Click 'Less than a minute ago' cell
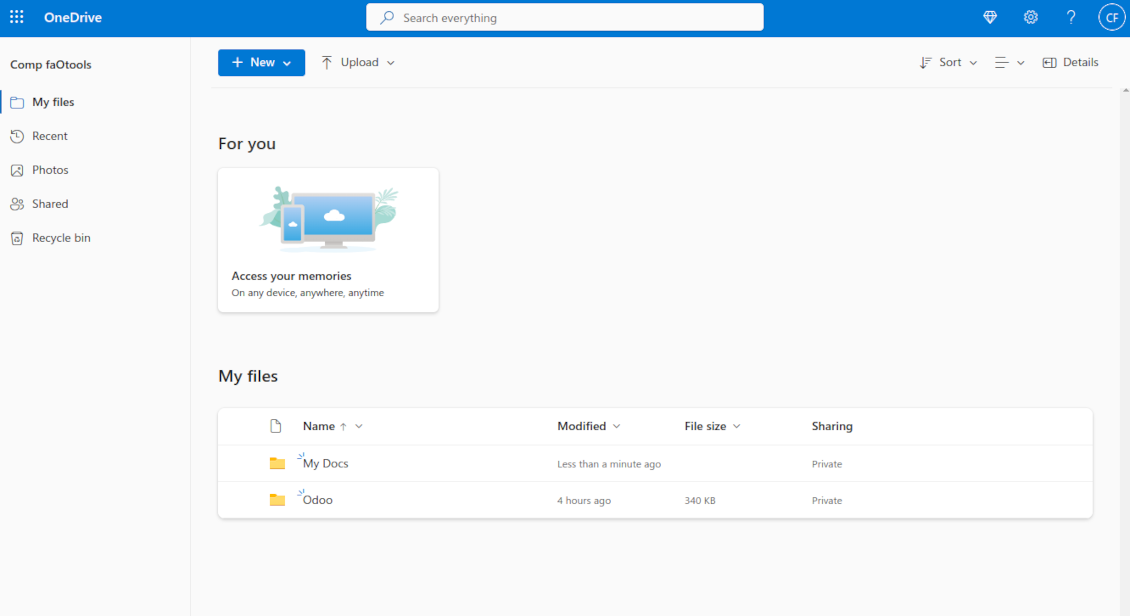The width and height of the screenshot is (1130, 616). [609, 464]
